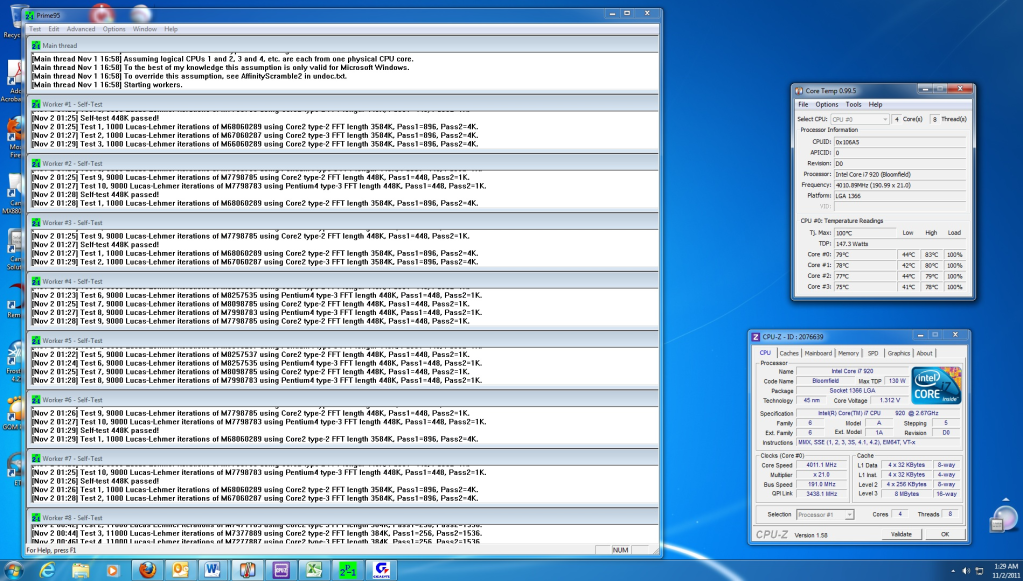The height and width of the screenshot is (581, 1023).
Task: Select the Recycle Bin desktop icon
Action: click(x=12, y=21)
